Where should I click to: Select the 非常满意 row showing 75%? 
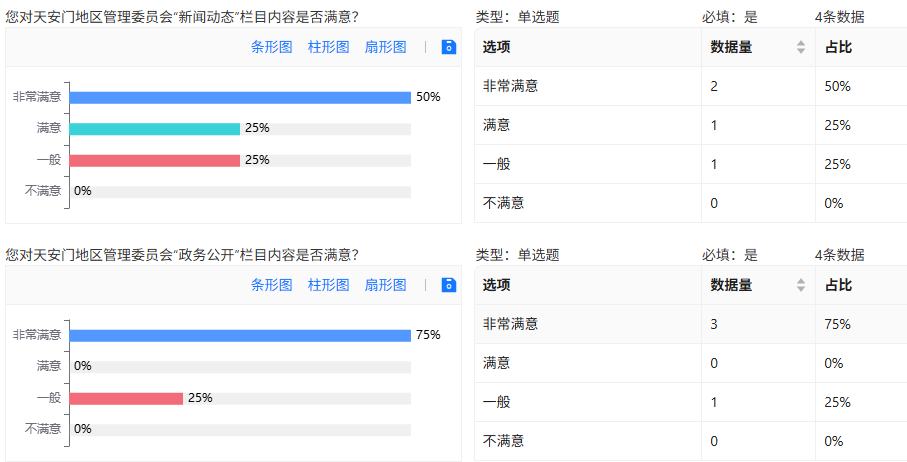pos(691,324)
